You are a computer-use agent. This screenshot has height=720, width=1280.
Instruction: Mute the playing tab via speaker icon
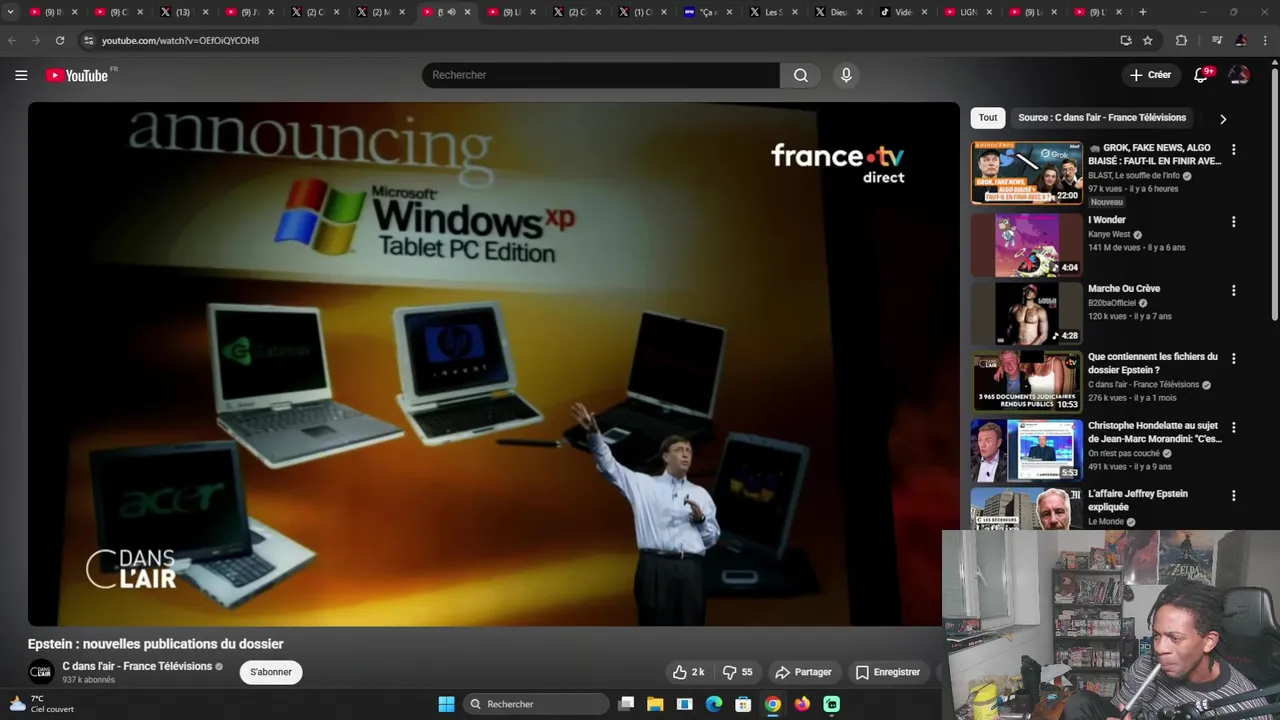click(x=451, y=12)
